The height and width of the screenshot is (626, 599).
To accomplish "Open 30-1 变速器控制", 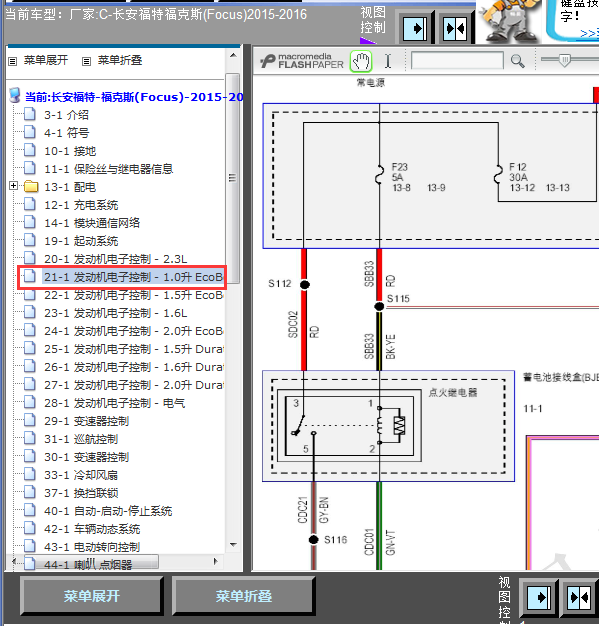I will point(86,457).
